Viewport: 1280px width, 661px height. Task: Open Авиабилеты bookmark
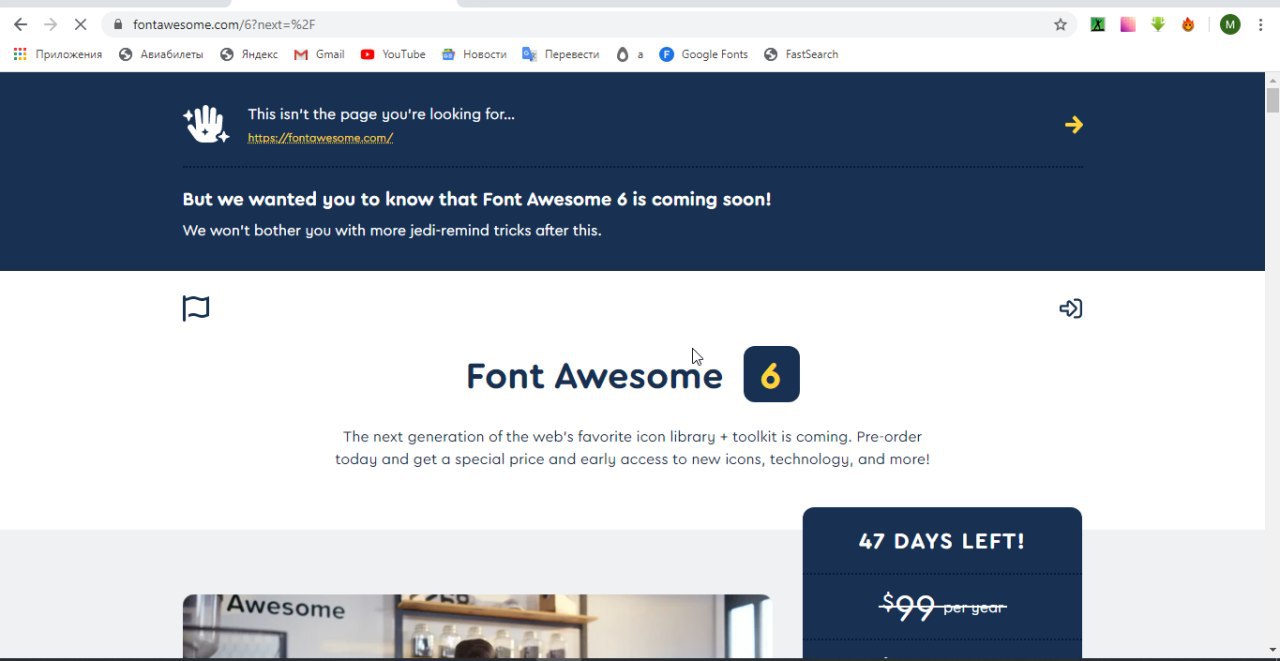click(x=161, y=54)
